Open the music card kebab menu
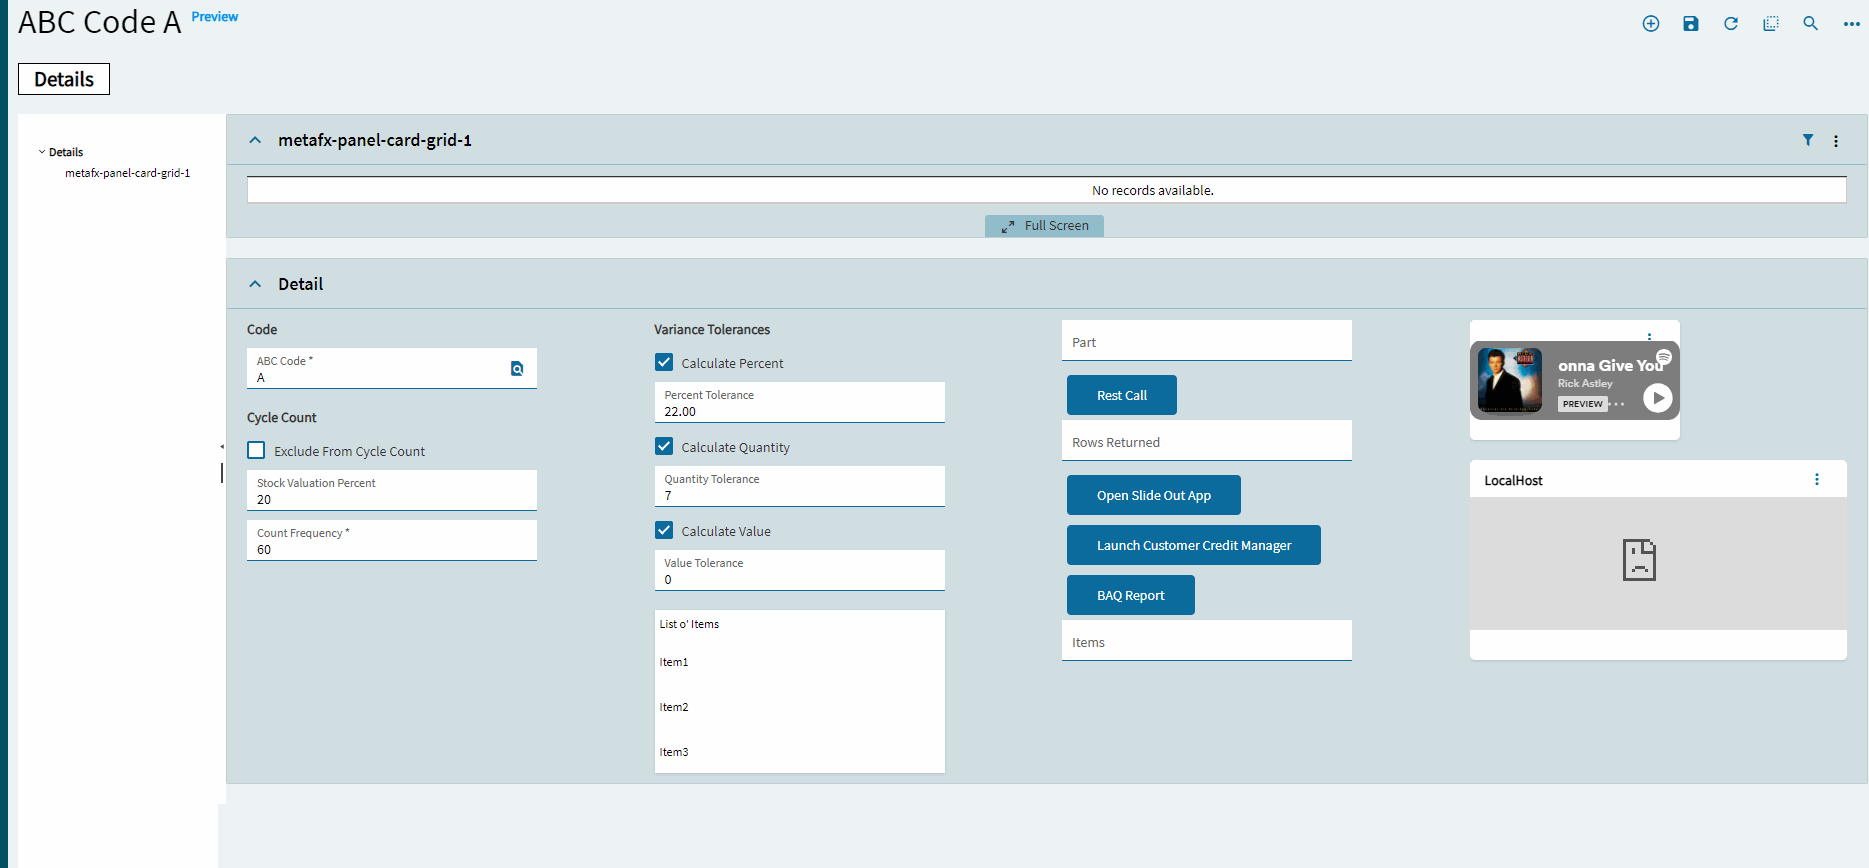Viewport: 1869px width, 868px height. click(1649, 336)
